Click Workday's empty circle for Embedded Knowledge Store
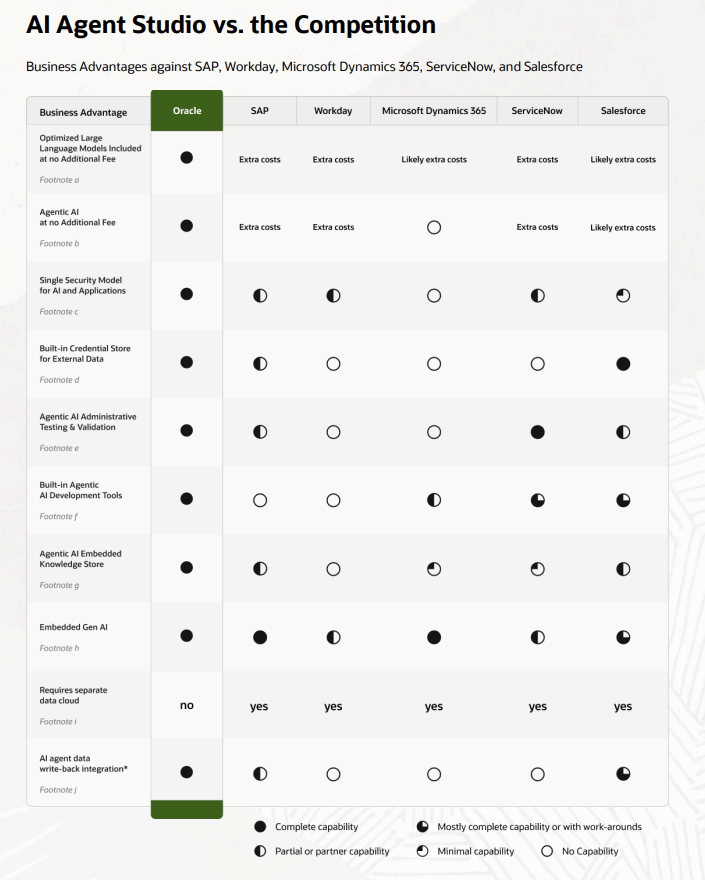 333,569
